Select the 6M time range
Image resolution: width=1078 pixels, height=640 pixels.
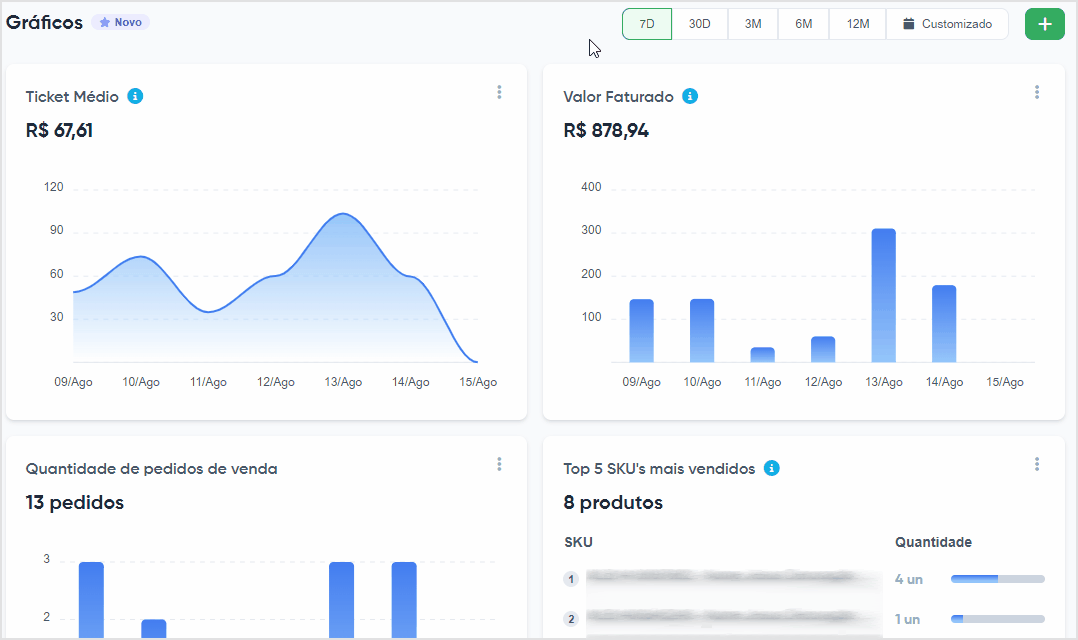click(804, 24)
